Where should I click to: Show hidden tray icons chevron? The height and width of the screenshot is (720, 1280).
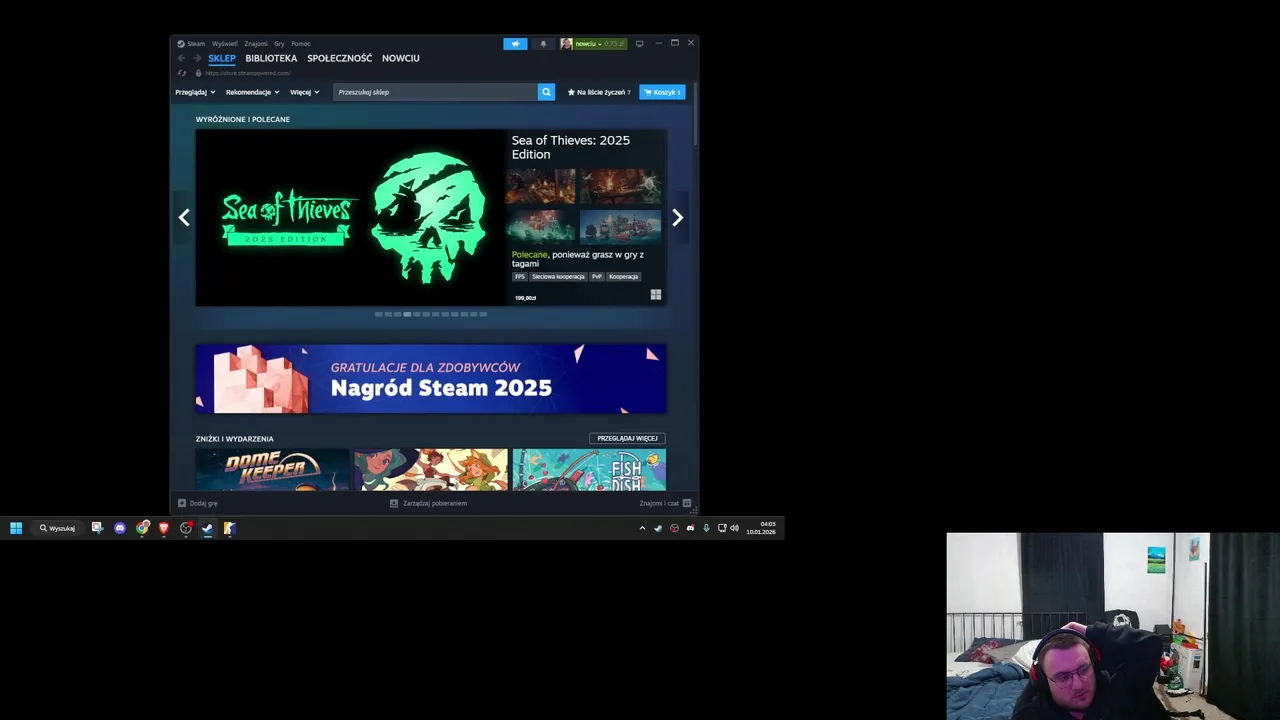click(642, 528)
